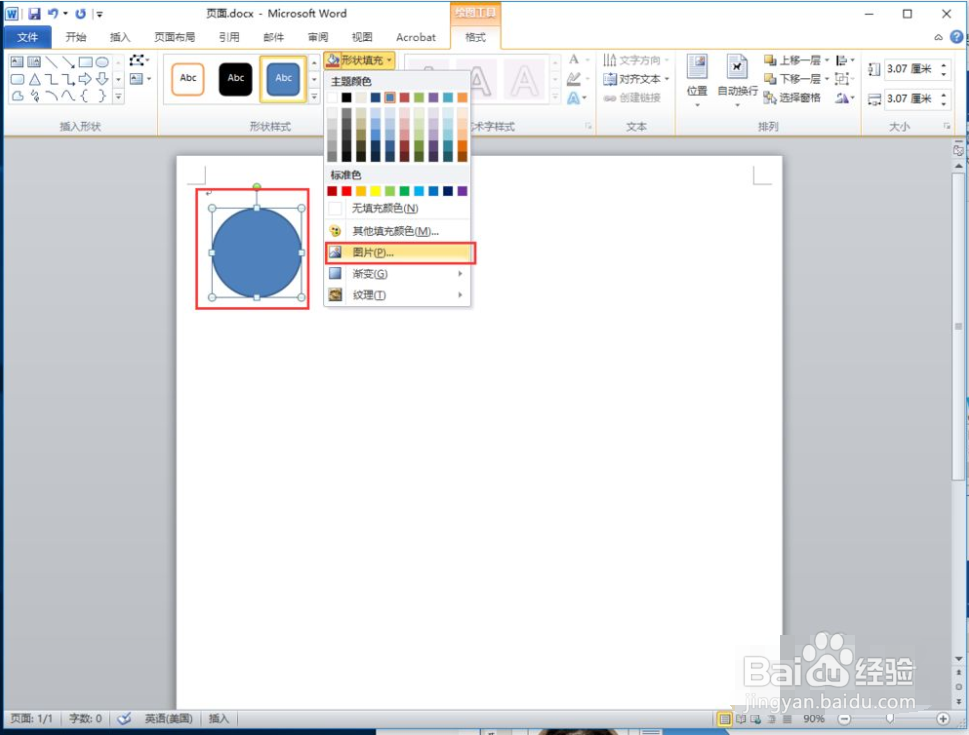969x735 pixels.
Task: Open the Acrobat tab
Action: [x=416, y=37]
